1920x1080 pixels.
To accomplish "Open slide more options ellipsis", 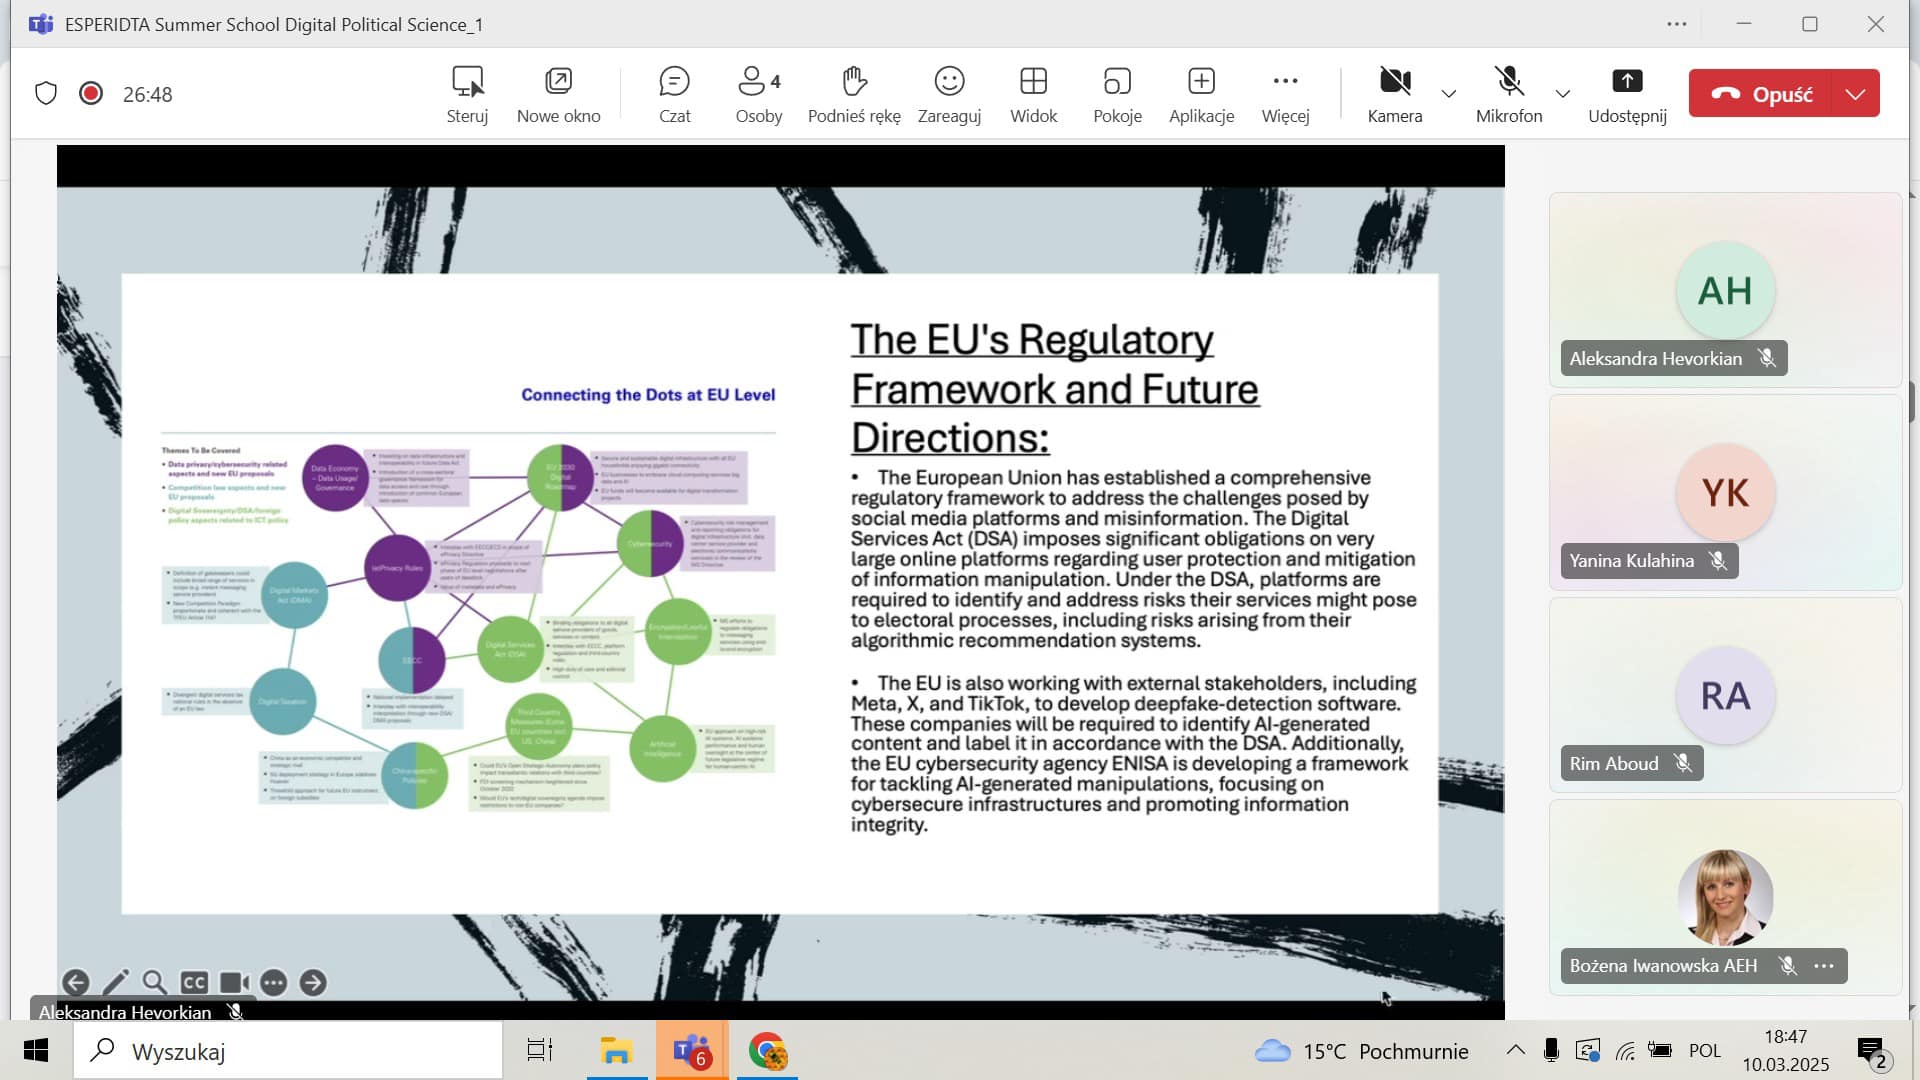I will click(273, 983).
